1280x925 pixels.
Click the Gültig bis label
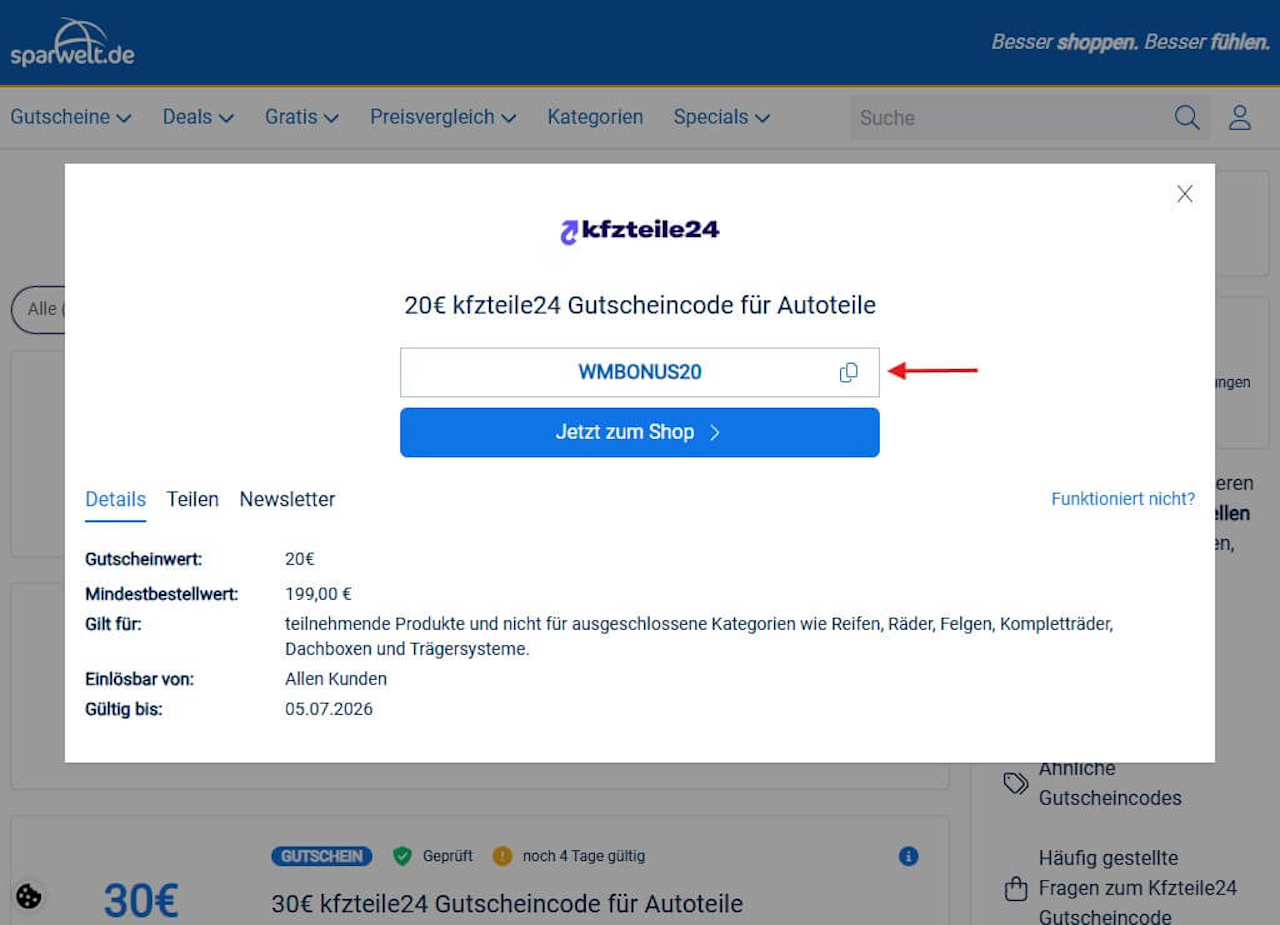tap(124, 709)
